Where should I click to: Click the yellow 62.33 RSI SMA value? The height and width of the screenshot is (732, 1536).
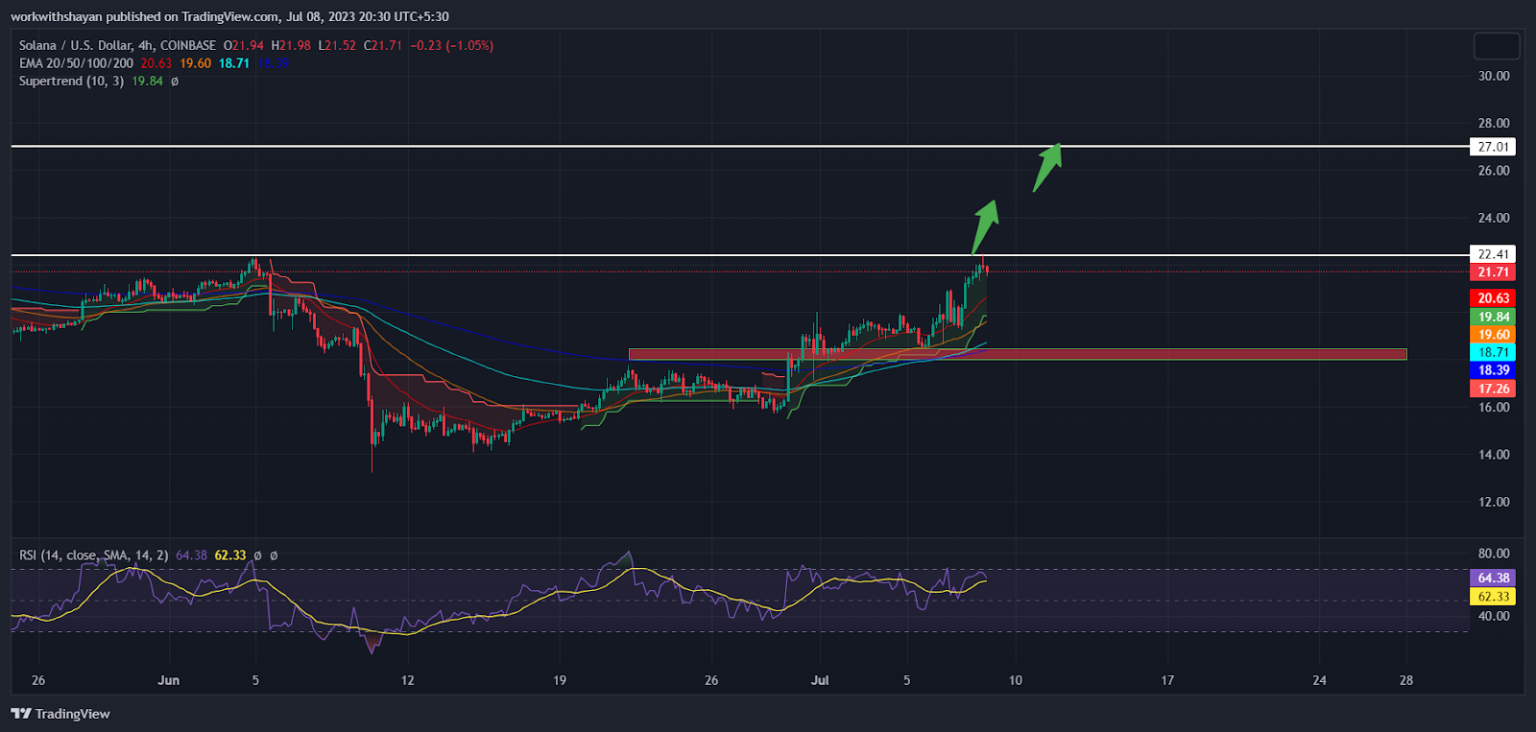point(230,555)
